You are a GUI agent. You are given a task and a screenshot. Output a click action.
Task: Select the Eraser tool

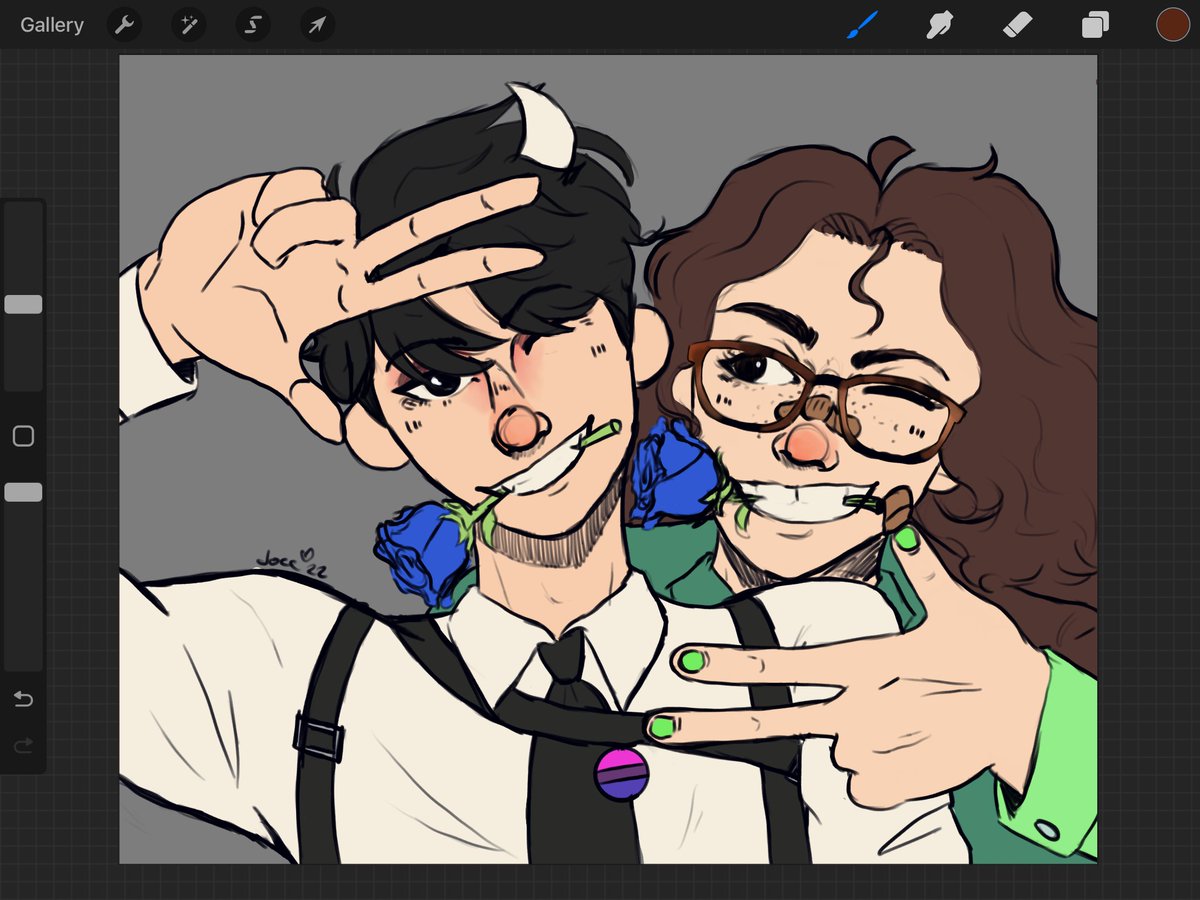click(1017, 25)
